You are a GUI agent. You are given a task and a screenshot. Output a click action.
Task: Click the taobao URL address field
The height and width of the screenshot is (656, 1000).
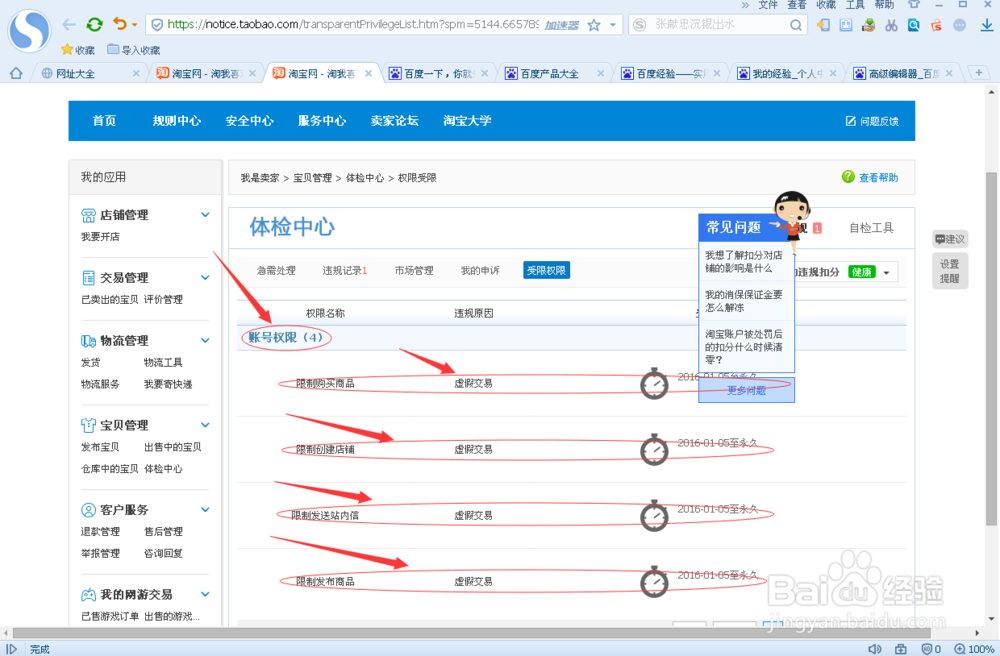pyautogui.click(x=353, y=25)
